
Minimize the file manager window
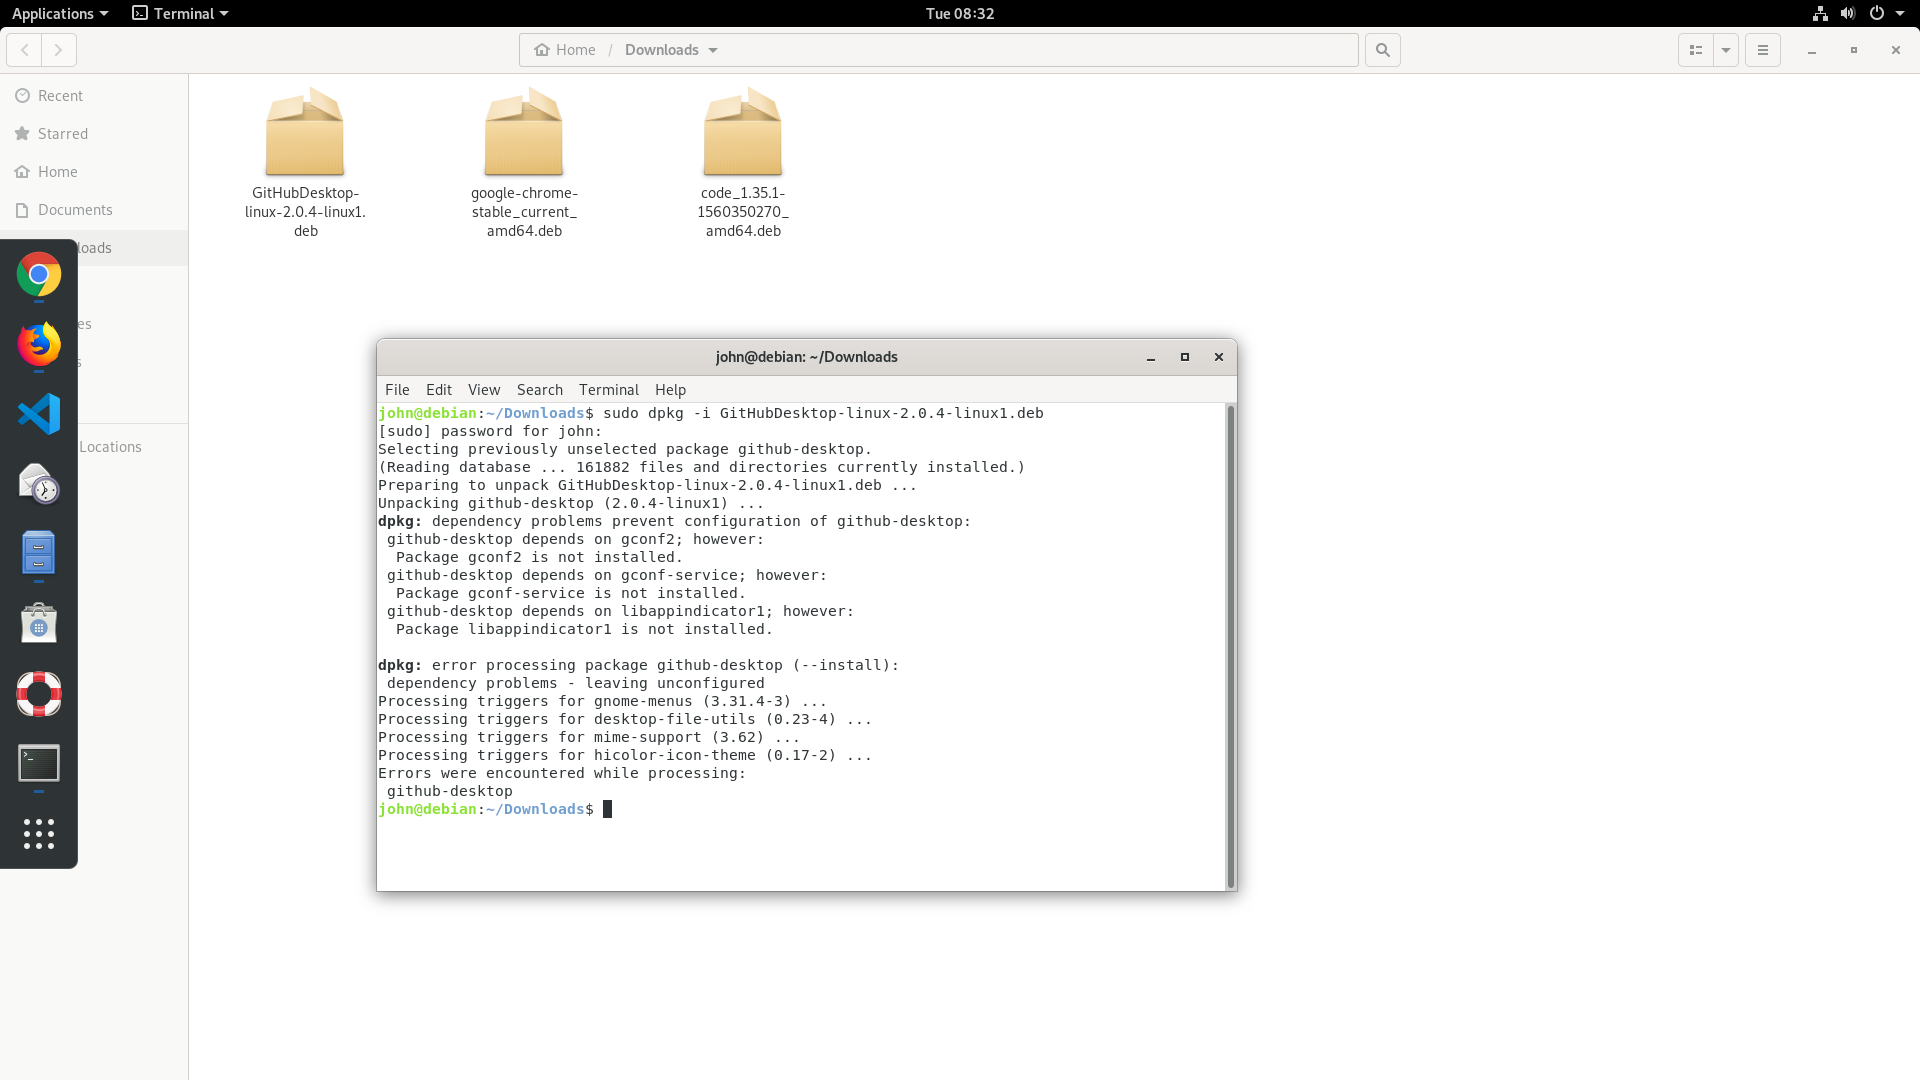click(x=1812, y=50)
